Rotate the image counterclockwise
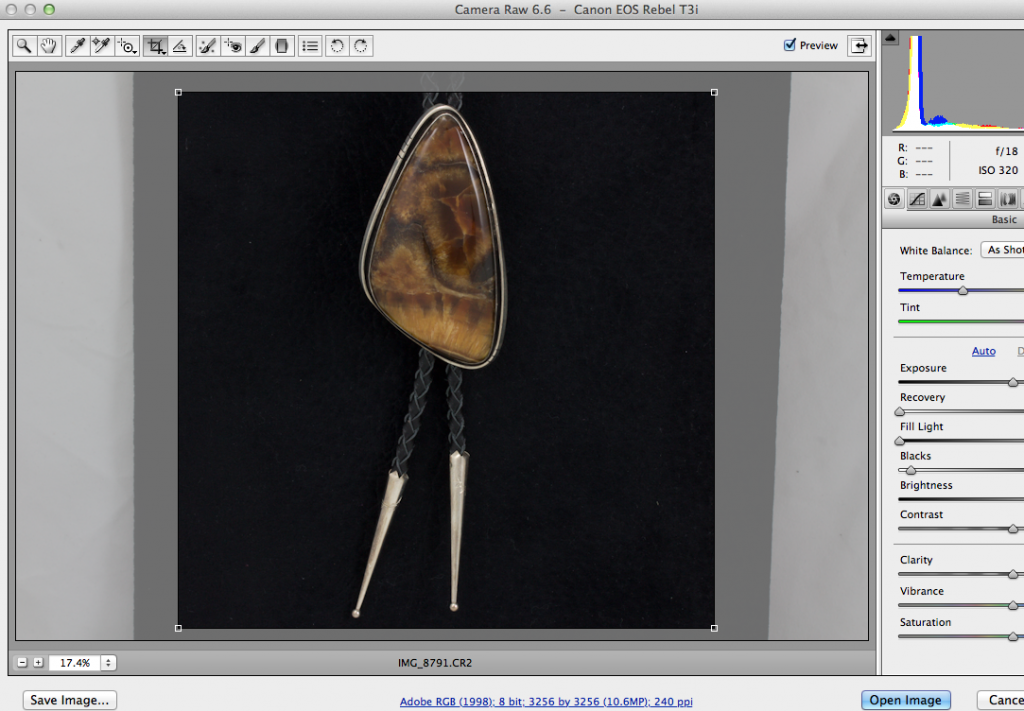Screen dimensions: 1024x711 click(x=337, y=45)
